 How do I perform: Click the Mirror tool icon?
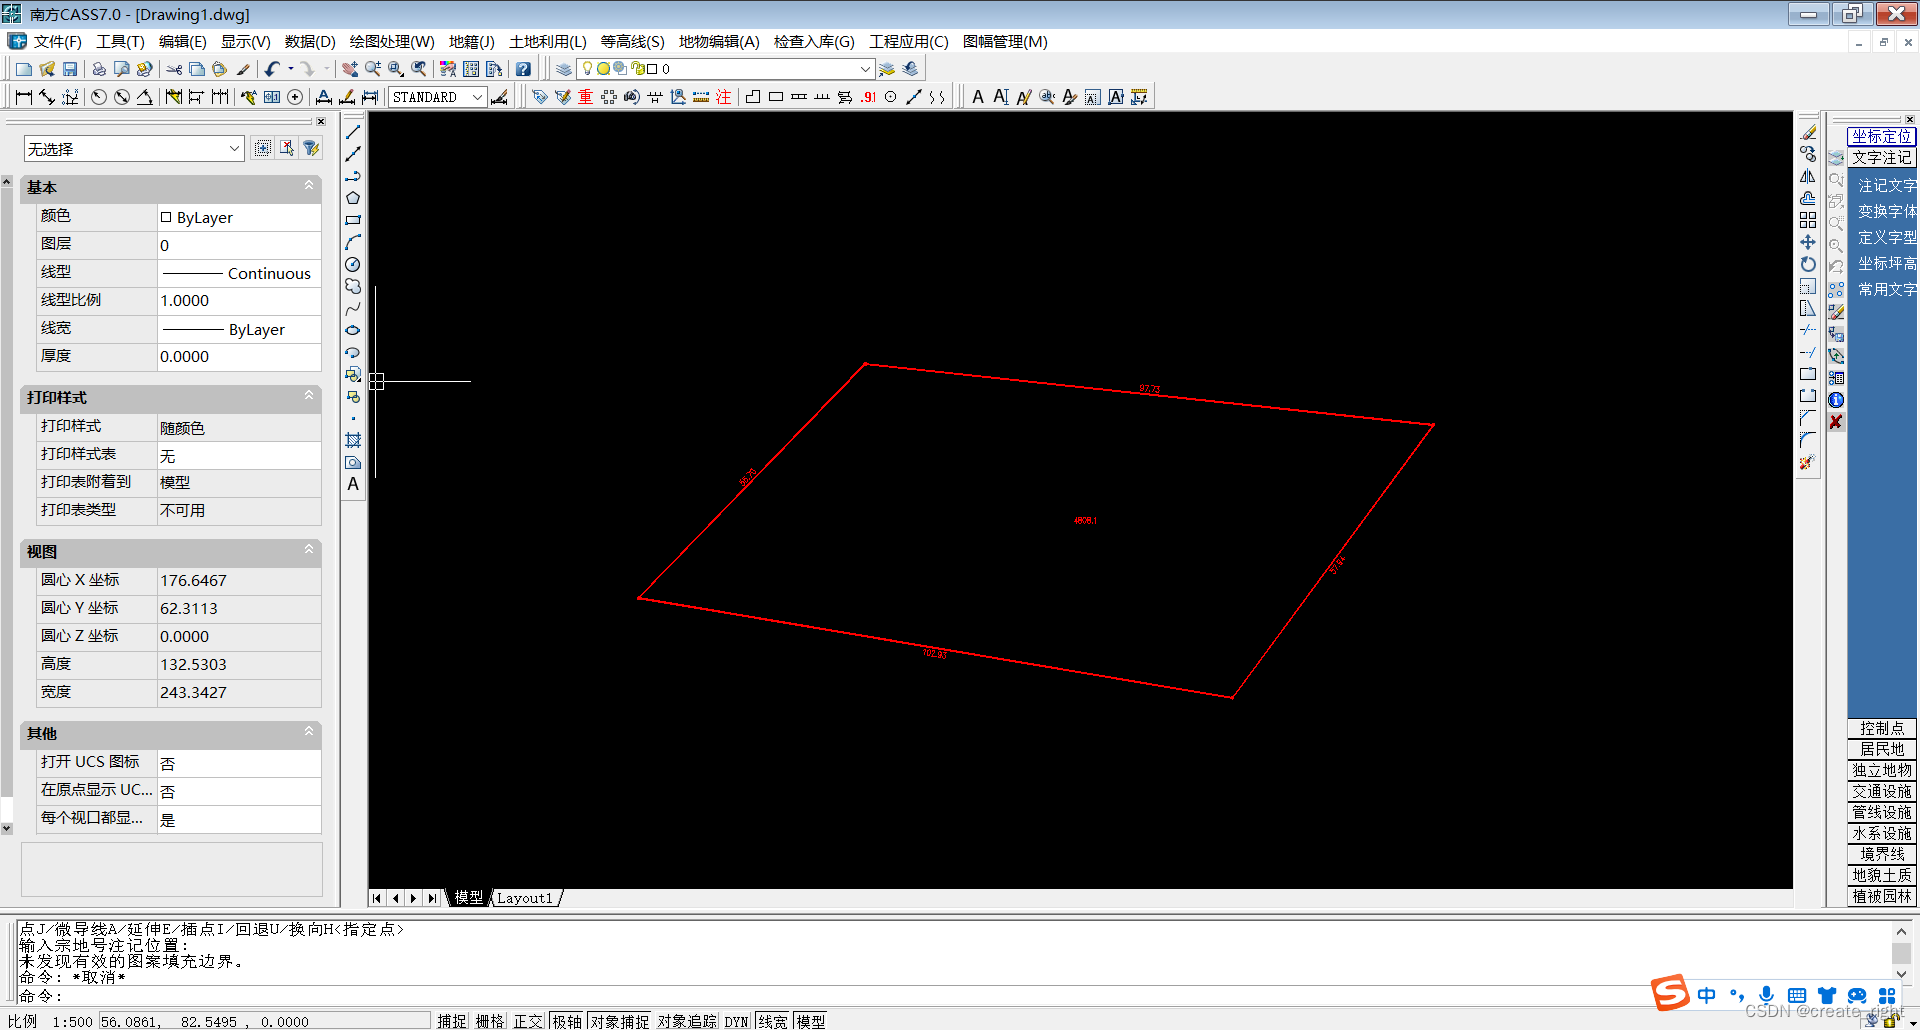[x=1808, y=176]
